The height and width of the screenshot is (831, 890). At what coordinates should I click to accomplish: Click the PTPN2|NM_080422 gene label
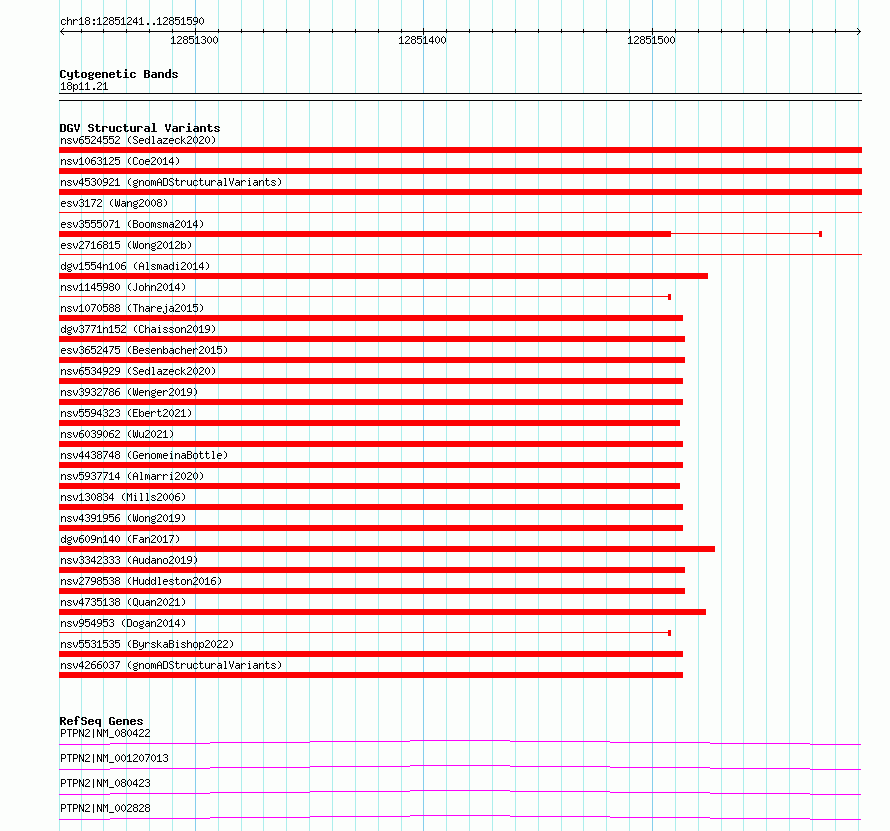(106, 733)
